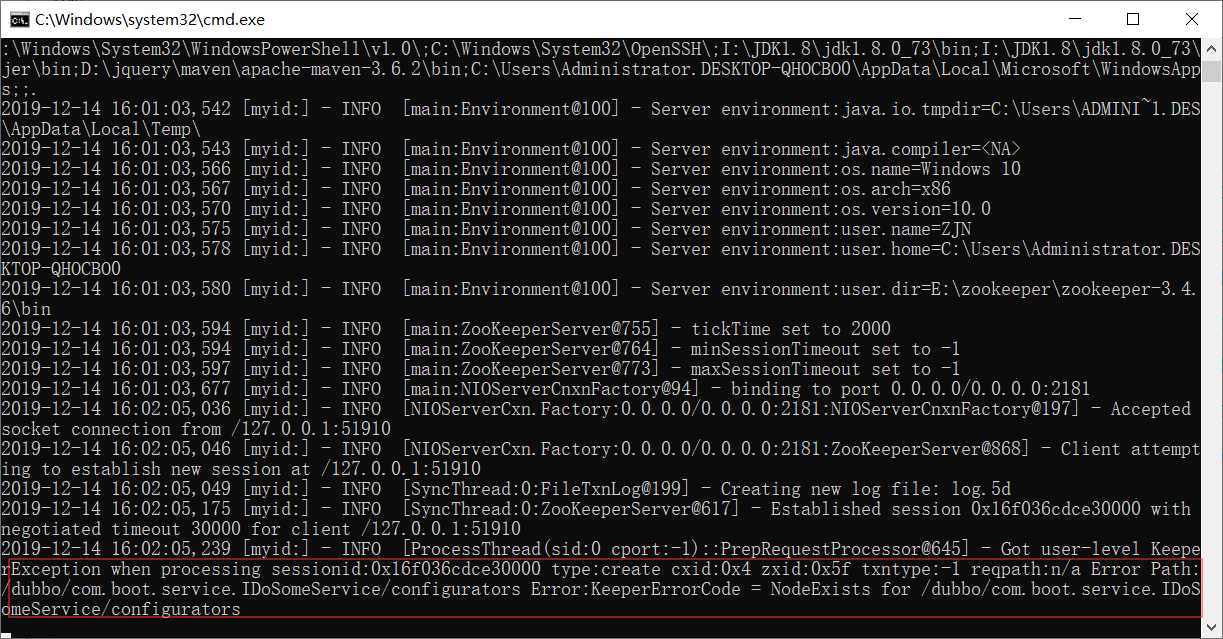The height and width of the screenshot is (639, 1223).
Task: Click the text 'maxSessionTimeout set to -1'
Action: coord(825,369)
